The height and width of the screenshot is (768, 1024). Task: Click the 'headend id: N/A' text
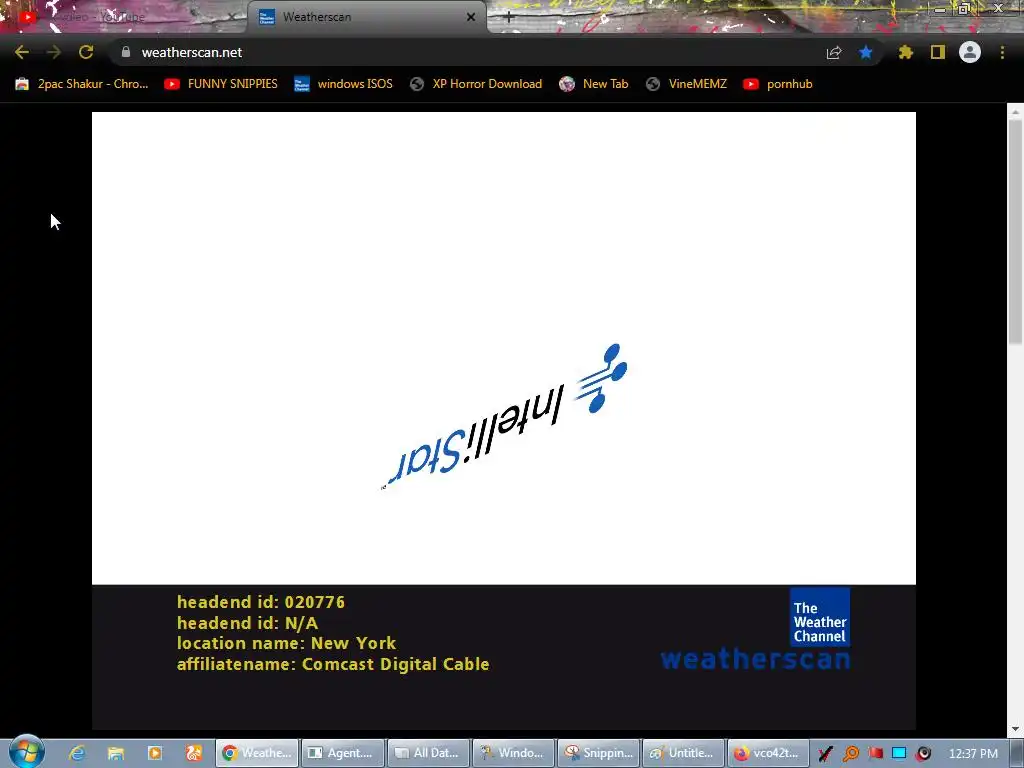[248, 623]
